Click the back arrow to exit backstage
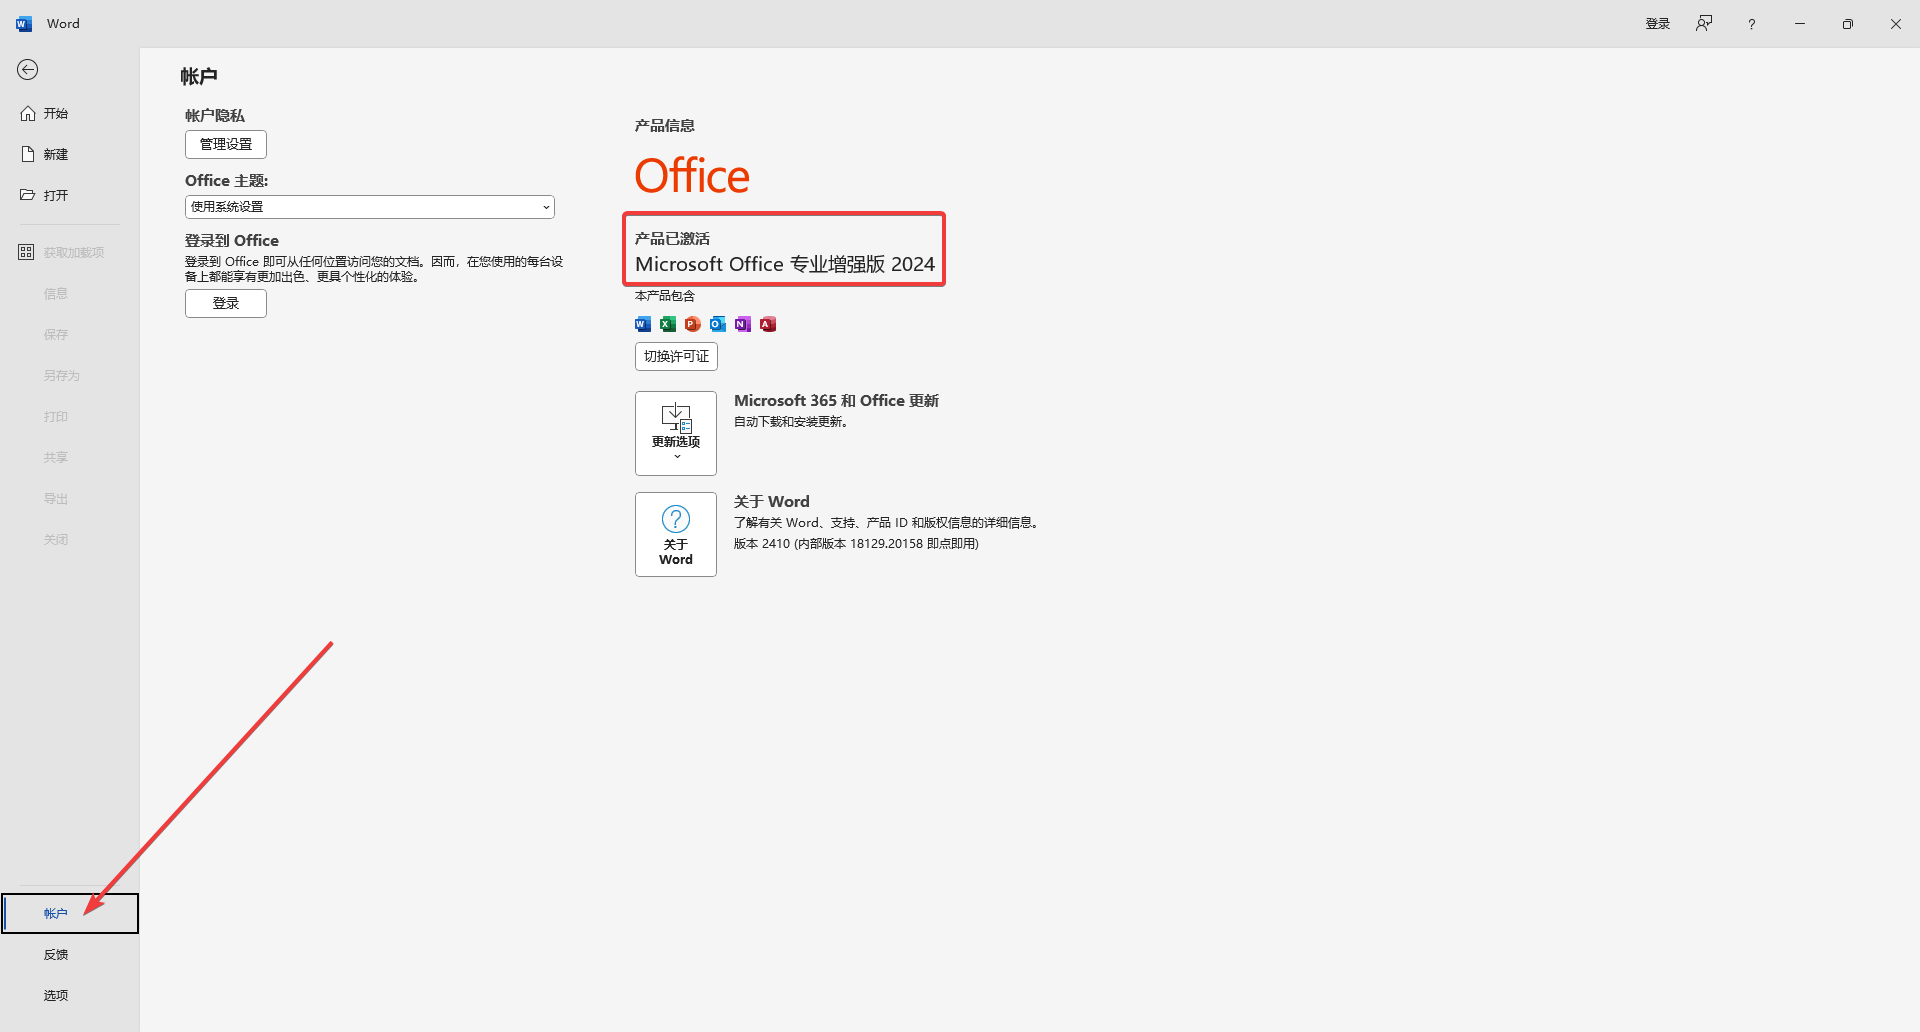 coord(28,70)
